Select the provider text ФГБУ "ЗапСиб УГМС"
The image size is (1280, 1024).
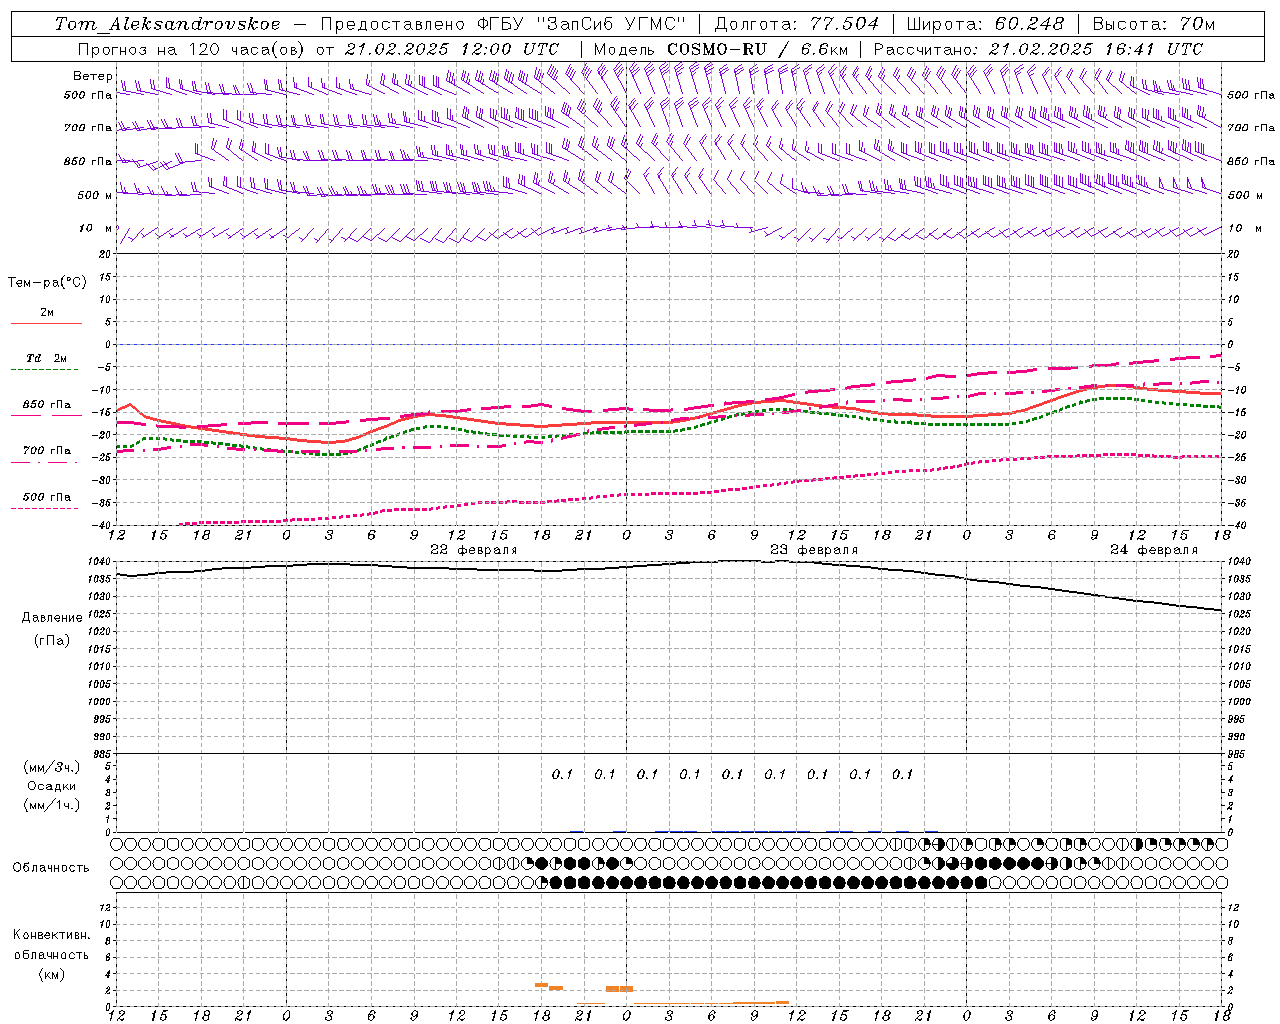tap(581, 24)
